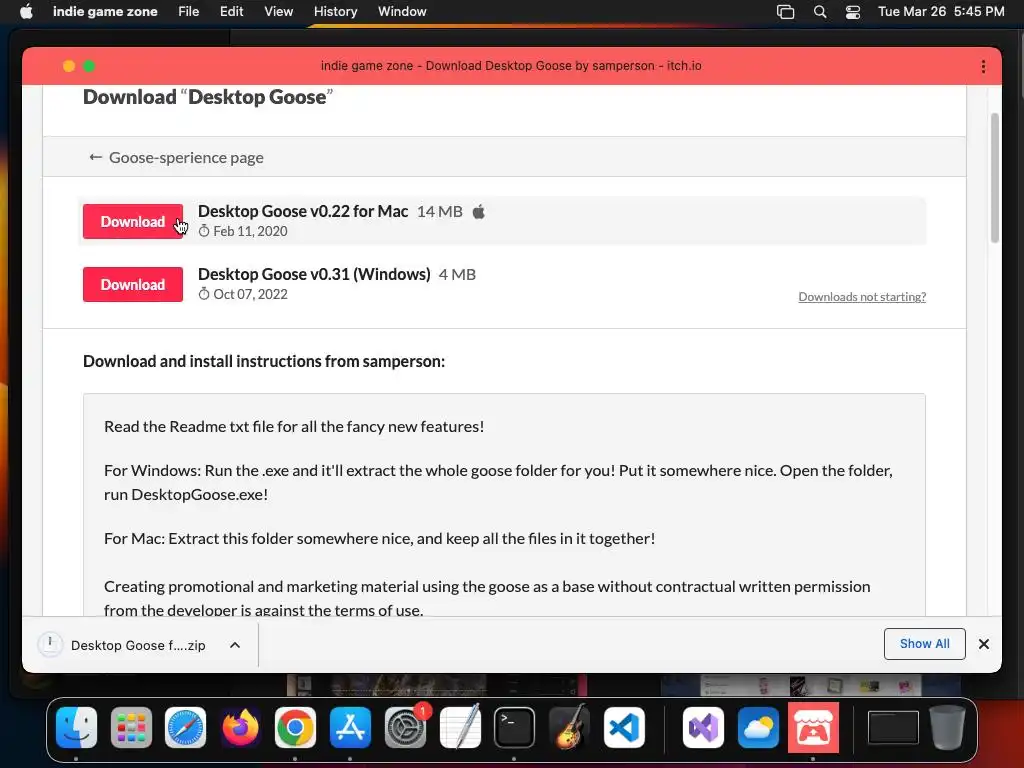The image size is (1024, 768).
Task: Open the History menu
Action: pyautogui.click(x=335, y=12)
